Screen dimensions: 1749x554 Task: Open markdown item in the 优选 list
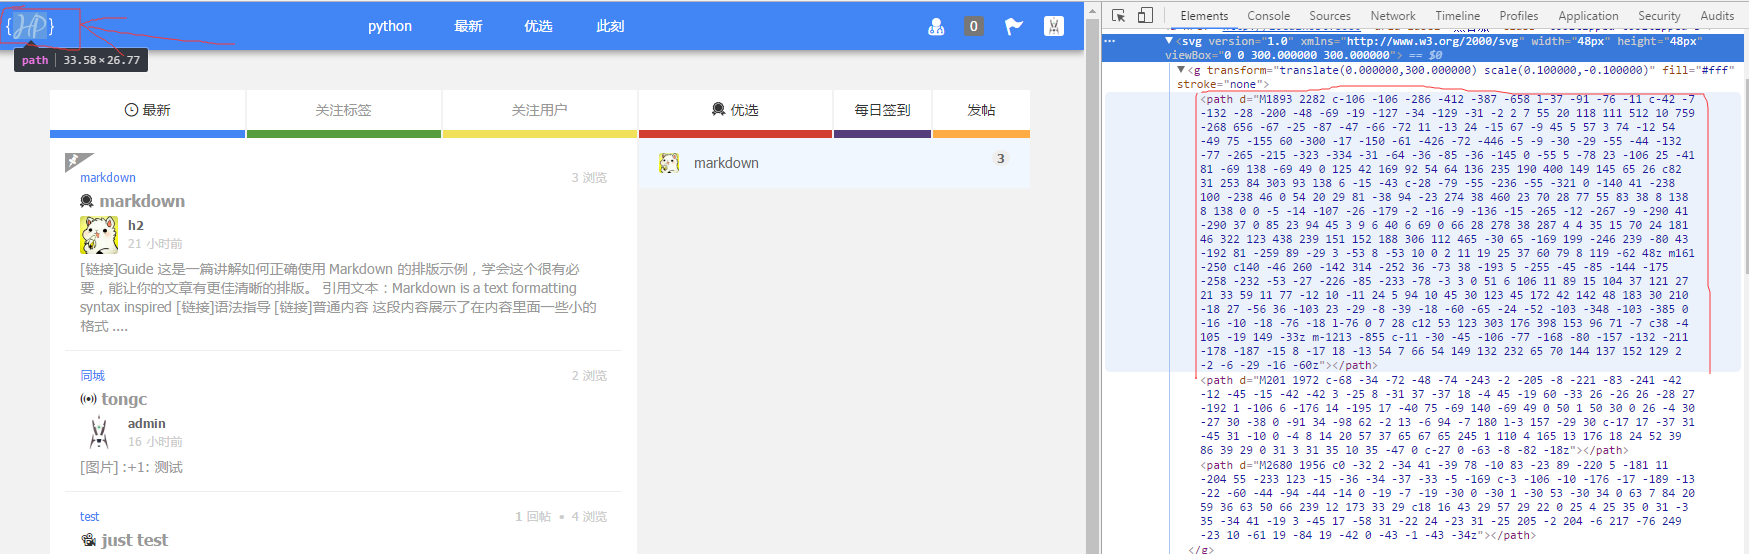[726, 163]
